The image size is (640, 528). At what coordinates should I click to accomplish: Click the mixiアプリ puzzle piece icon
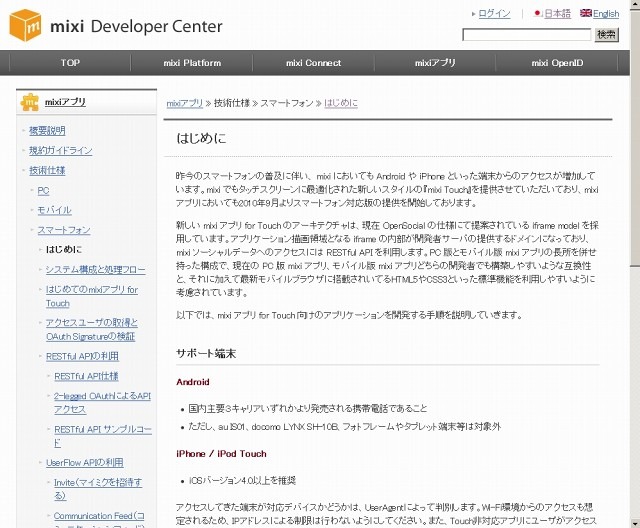tap(29, 102)
